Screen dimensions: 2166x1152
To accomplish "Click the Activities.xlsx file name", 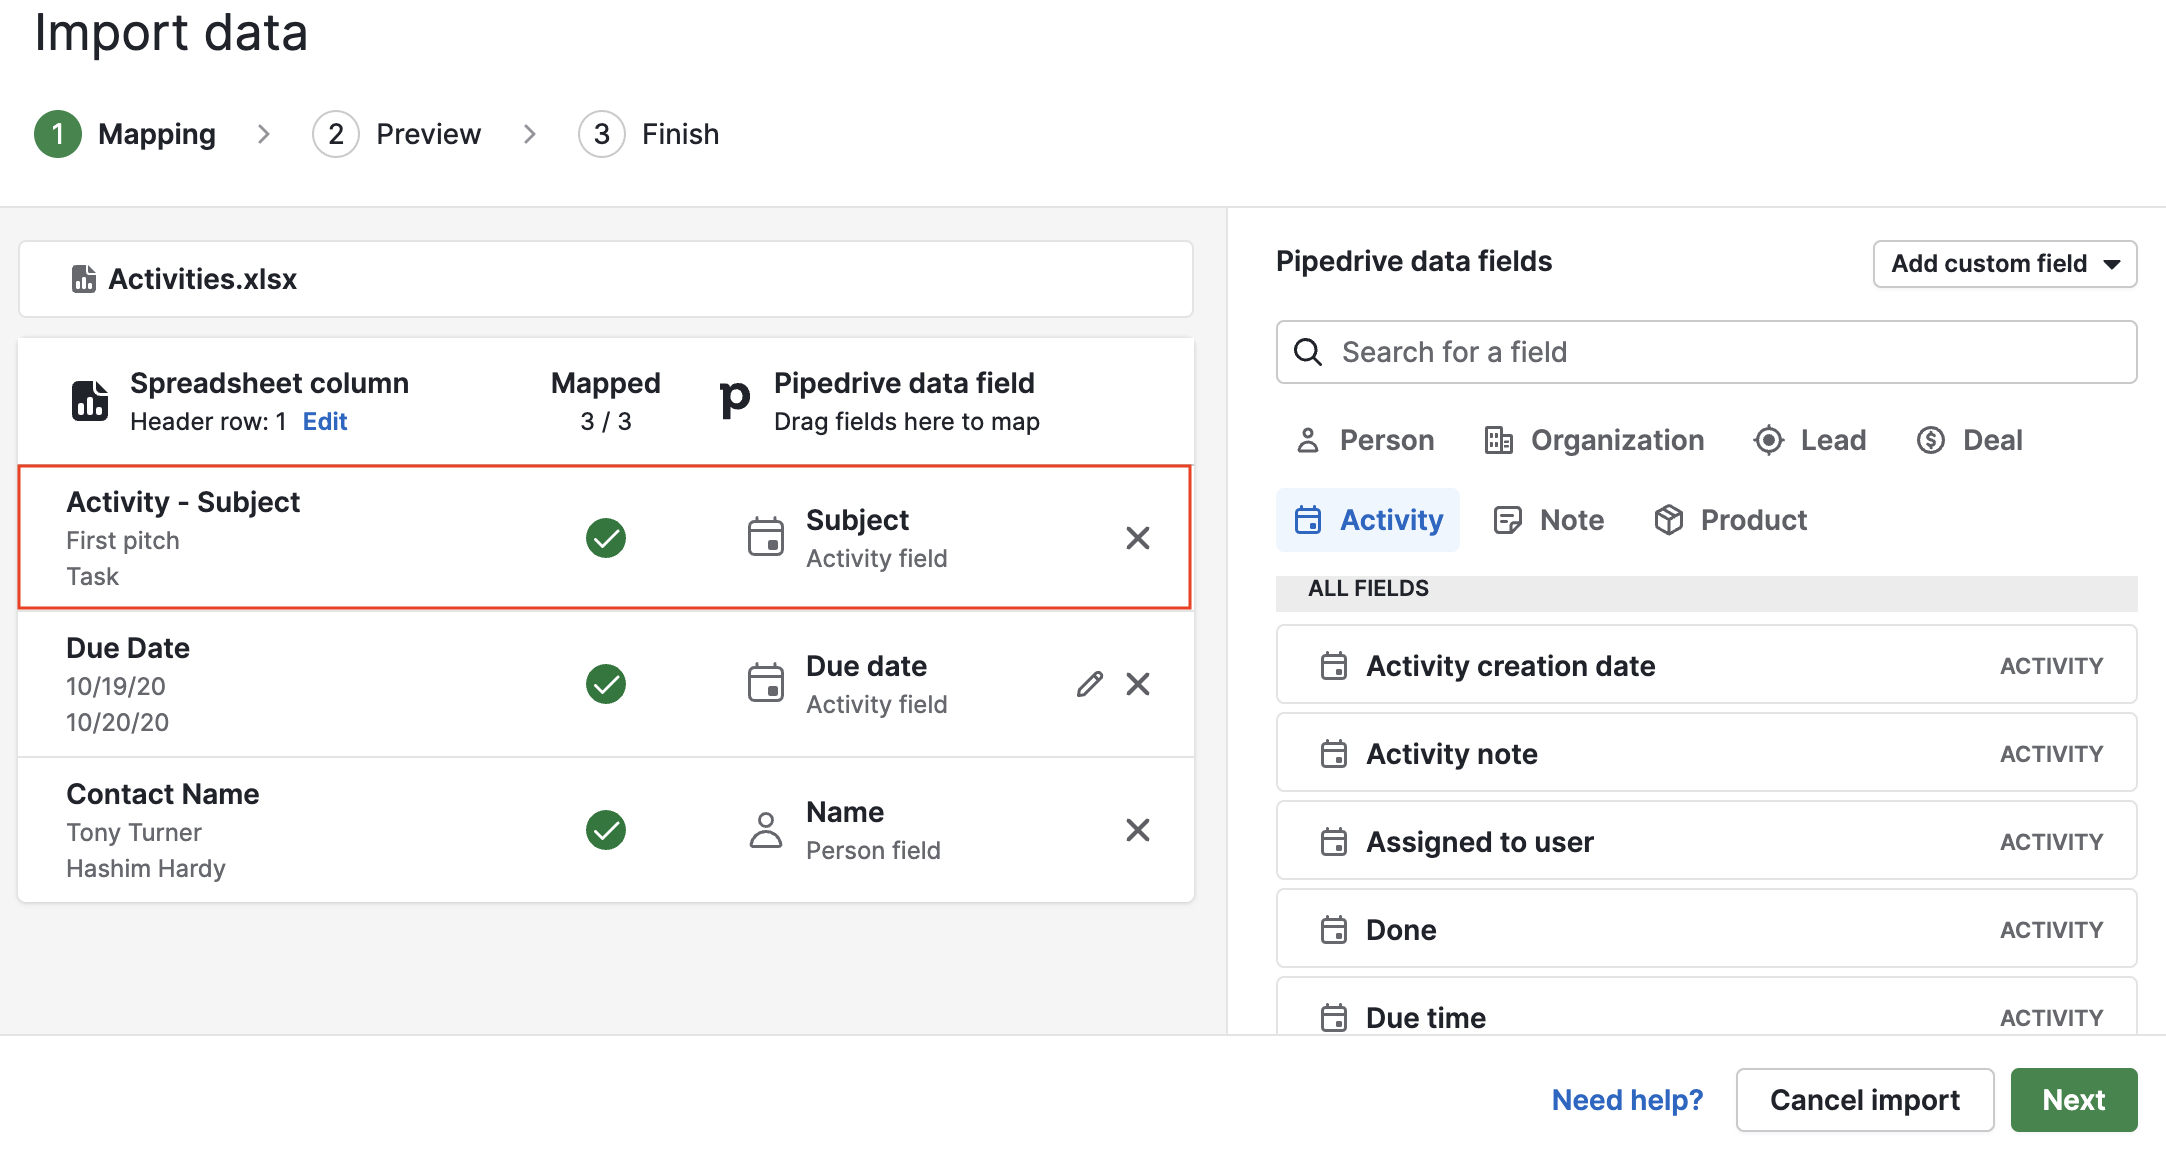I will click(203, 279).
